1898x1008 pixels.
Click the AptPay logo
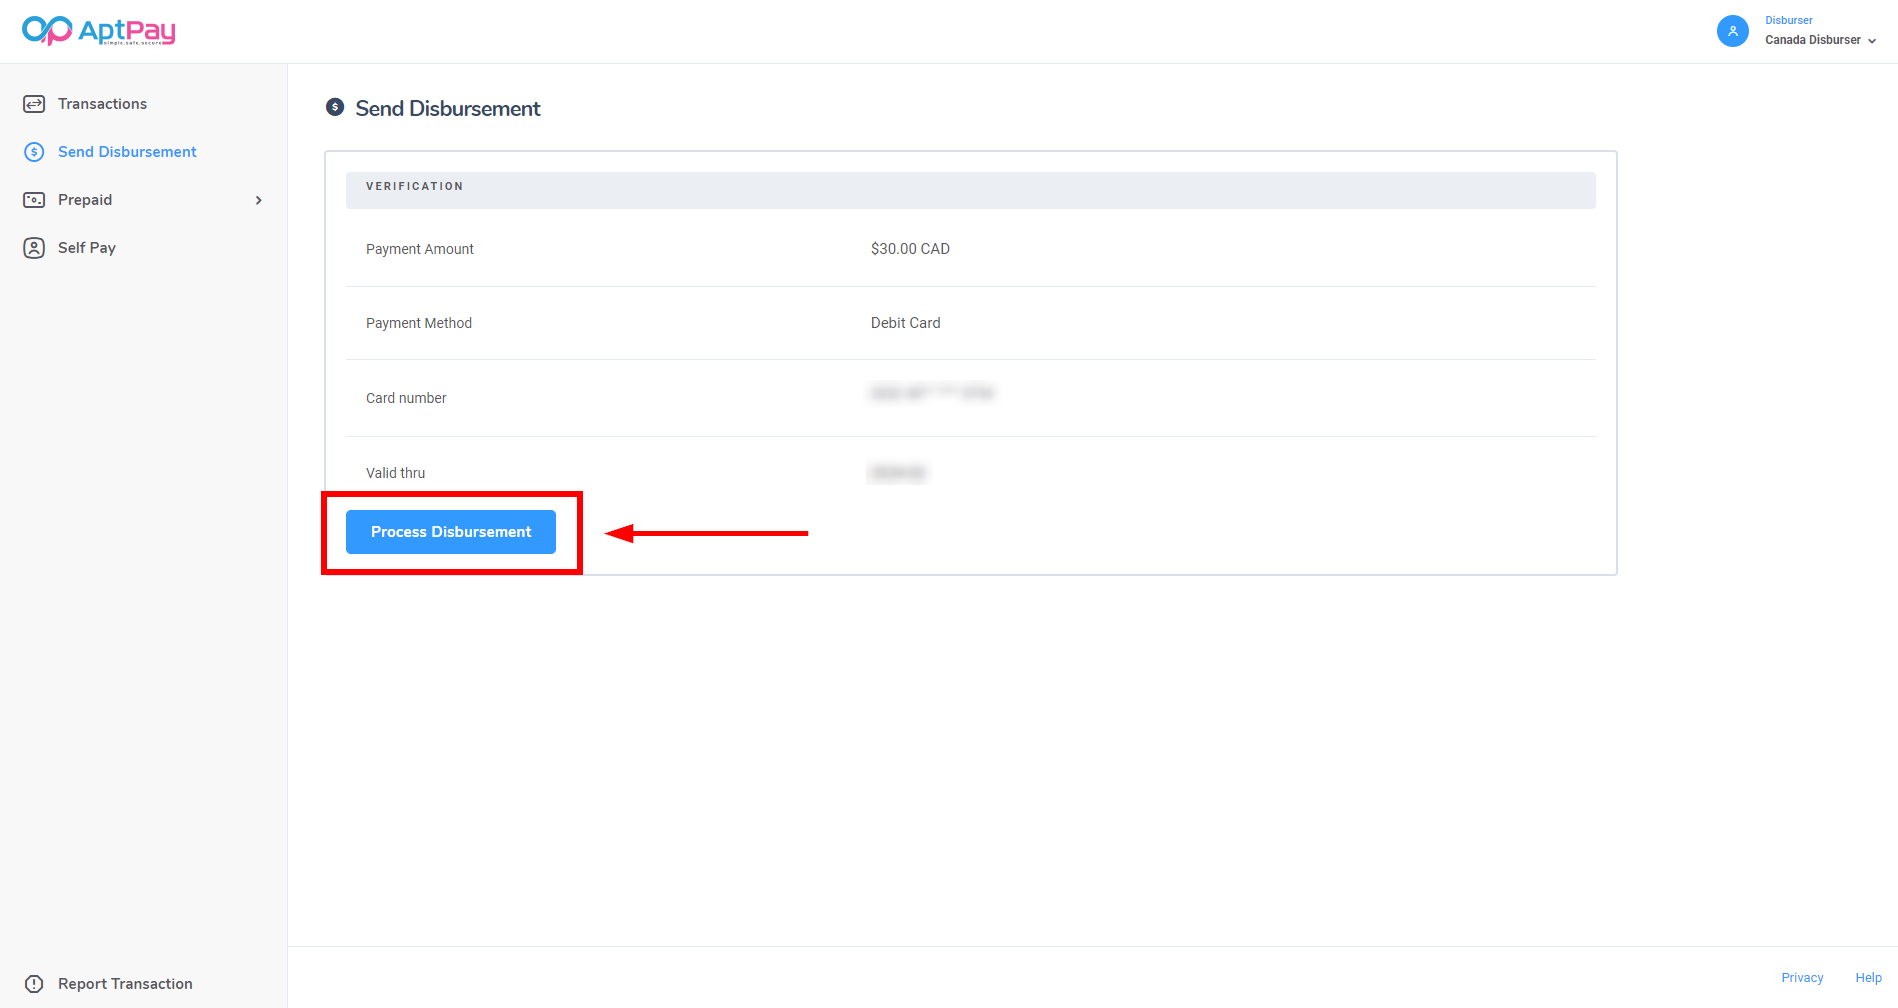[x=98, y=31]
